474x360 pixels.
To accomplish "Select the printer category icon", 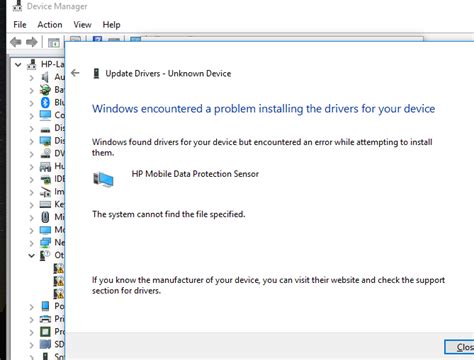I will pyautogui.click(x=45, y=319).
